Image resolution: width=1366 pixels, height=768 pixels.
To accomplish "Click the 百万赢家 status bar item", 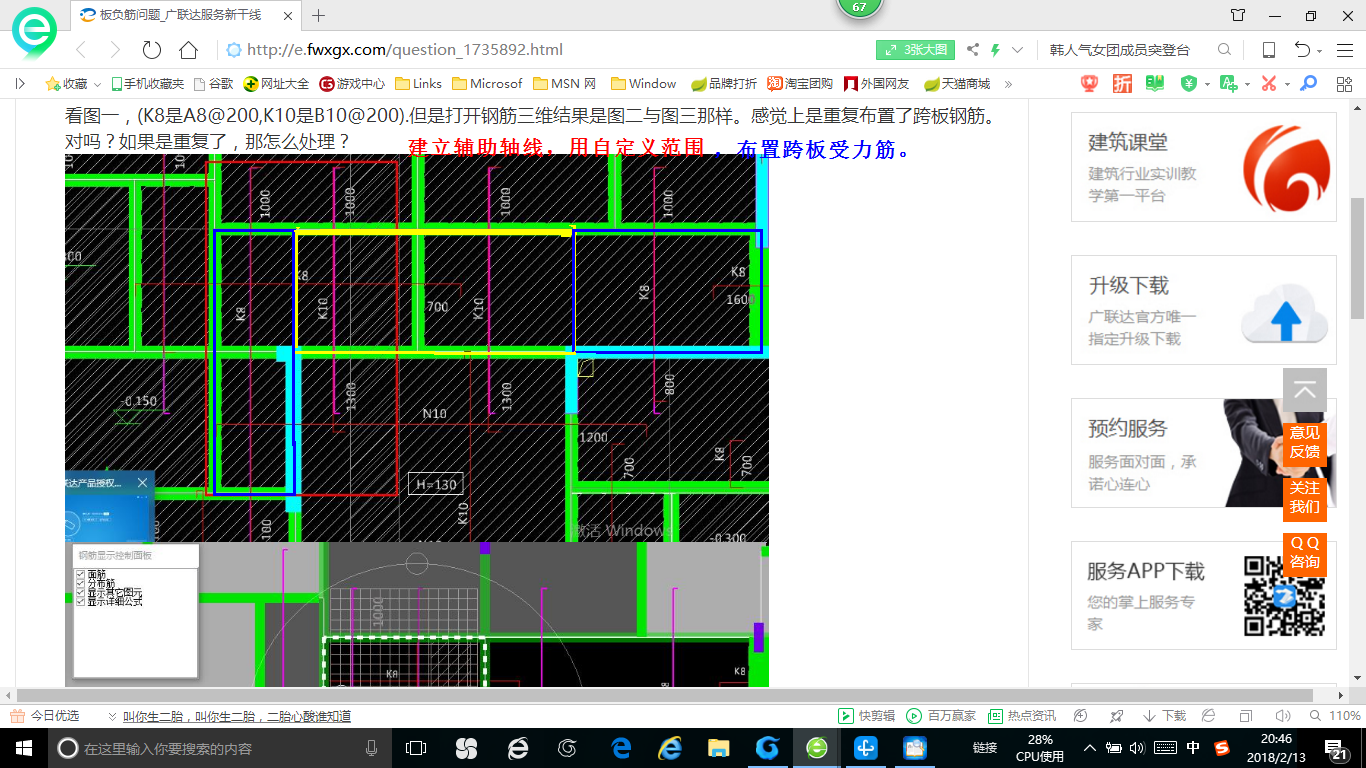I will [x=941, y=716].
